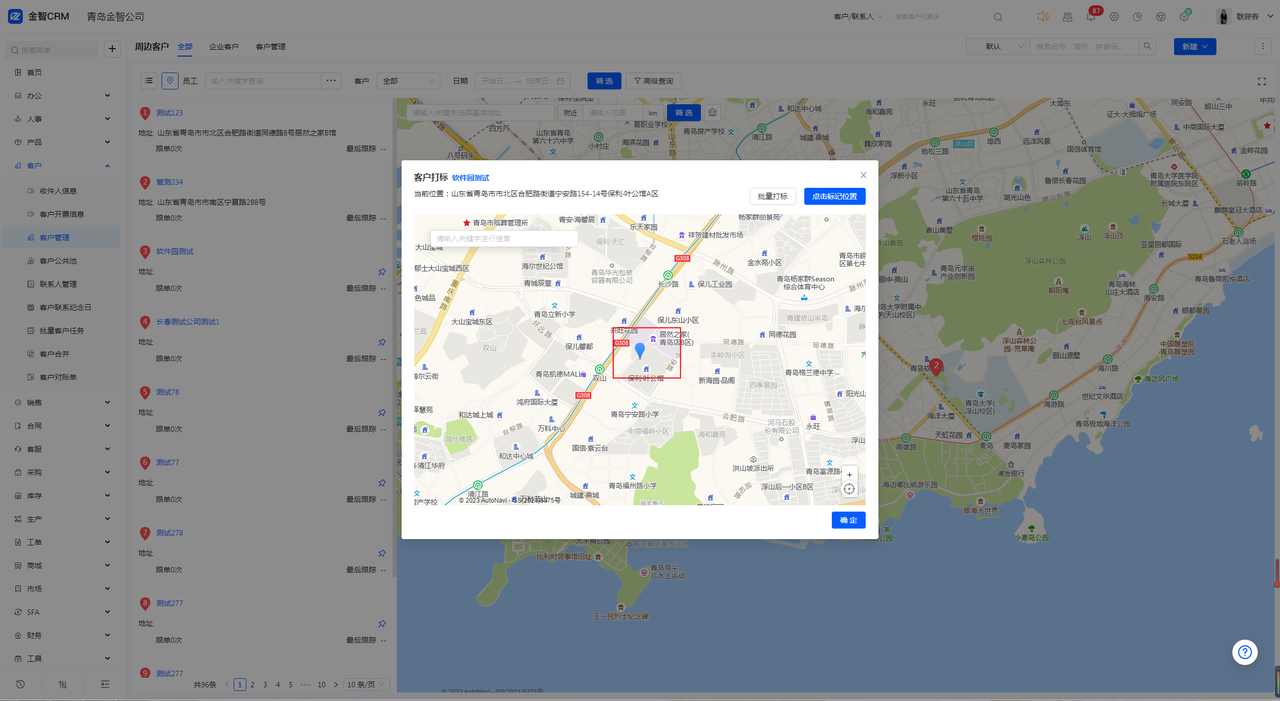Viewport: 1280px width, 701px height.
Task: Click the sort settings icon at sidebar bottom
Action: (x=63, y=684)
